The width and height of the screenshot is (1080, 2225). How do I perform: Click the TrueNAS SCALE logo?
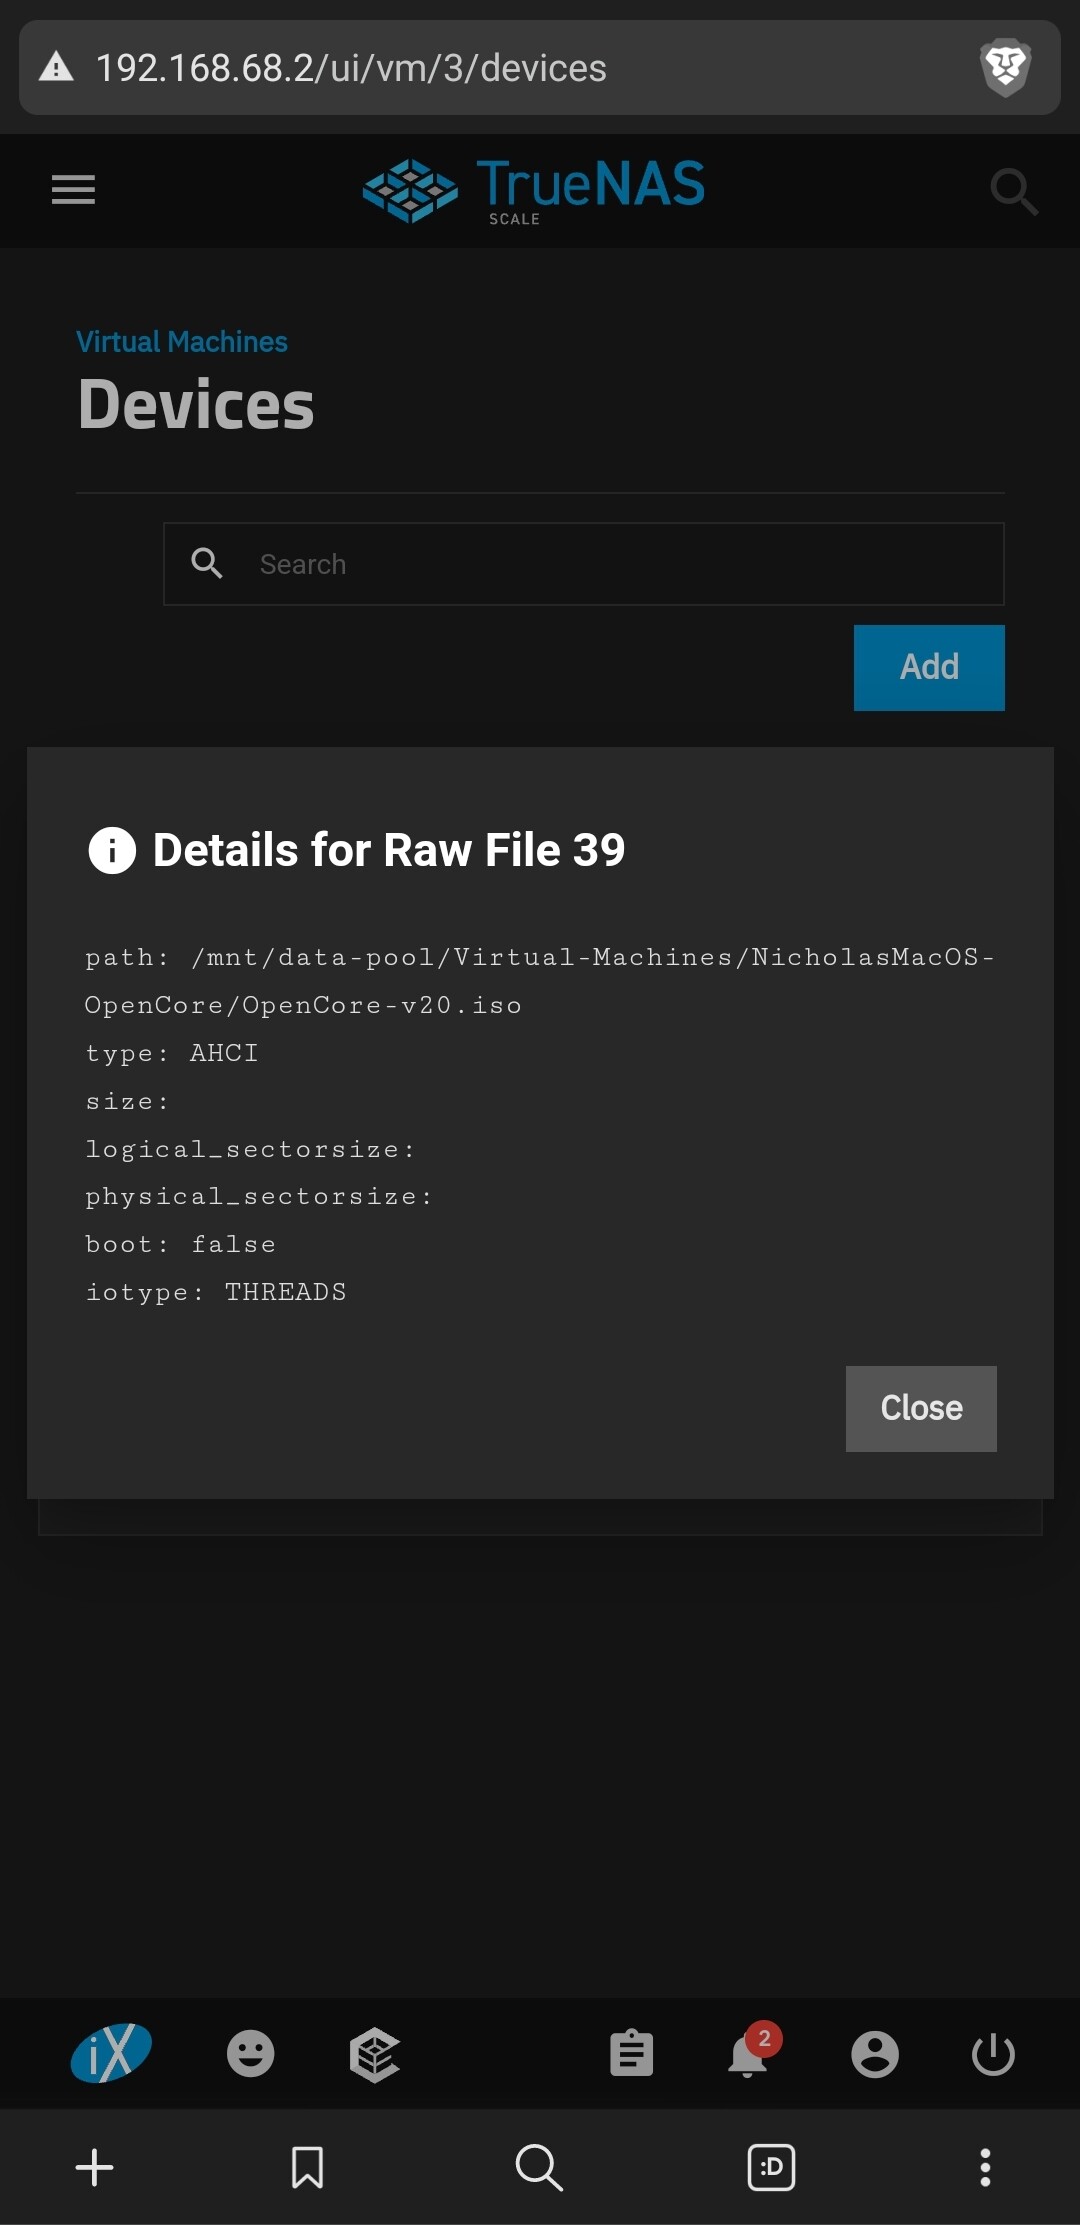point(533,190)
